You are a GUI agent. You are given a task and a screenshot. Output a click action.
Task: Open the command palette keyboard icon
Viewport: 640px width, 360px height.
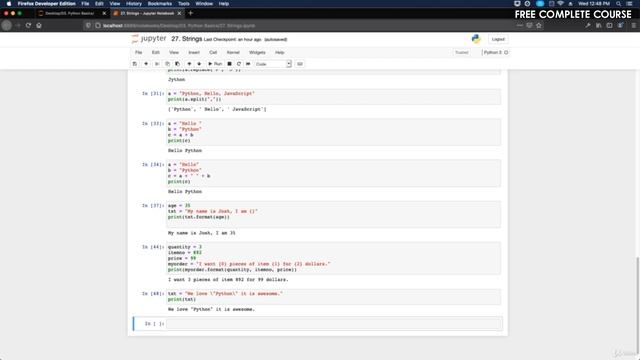300,64
